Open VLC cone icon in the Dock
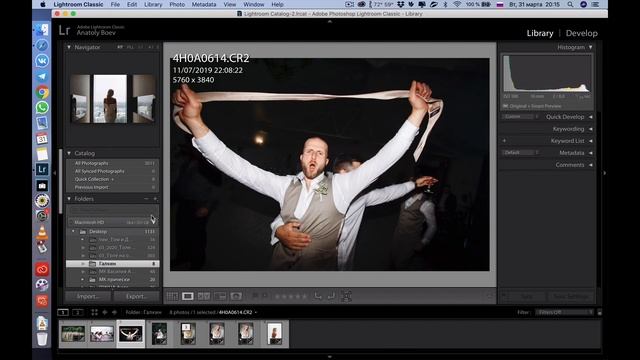 point(42,232)
